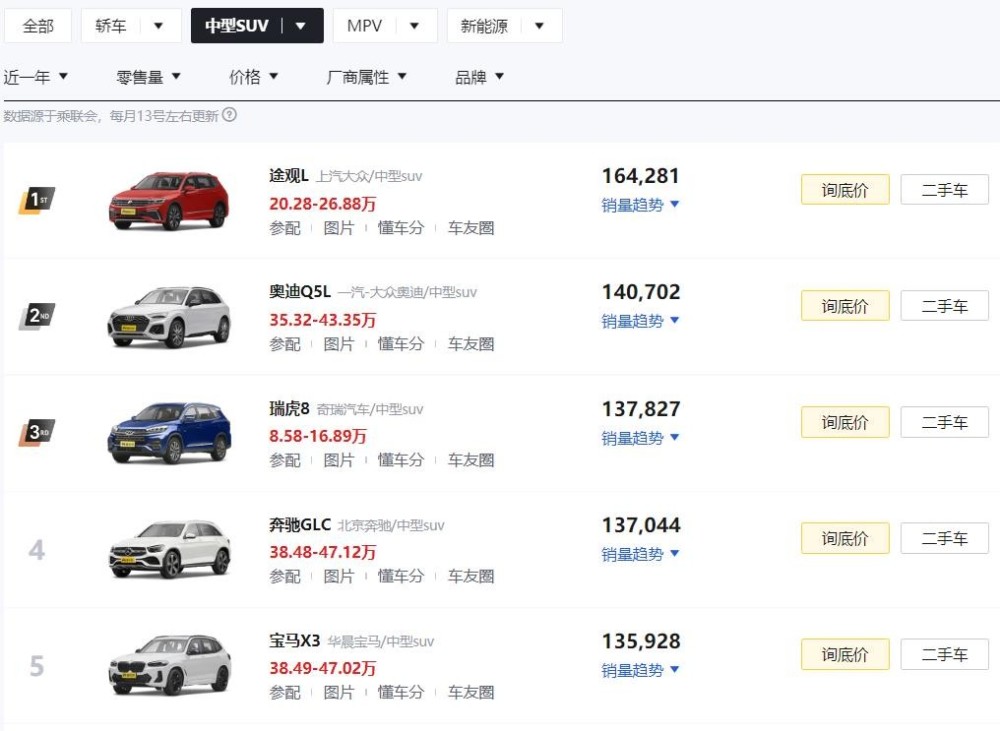Open 懂车分 link for 瑞虎8

click(x=401, y=461)
